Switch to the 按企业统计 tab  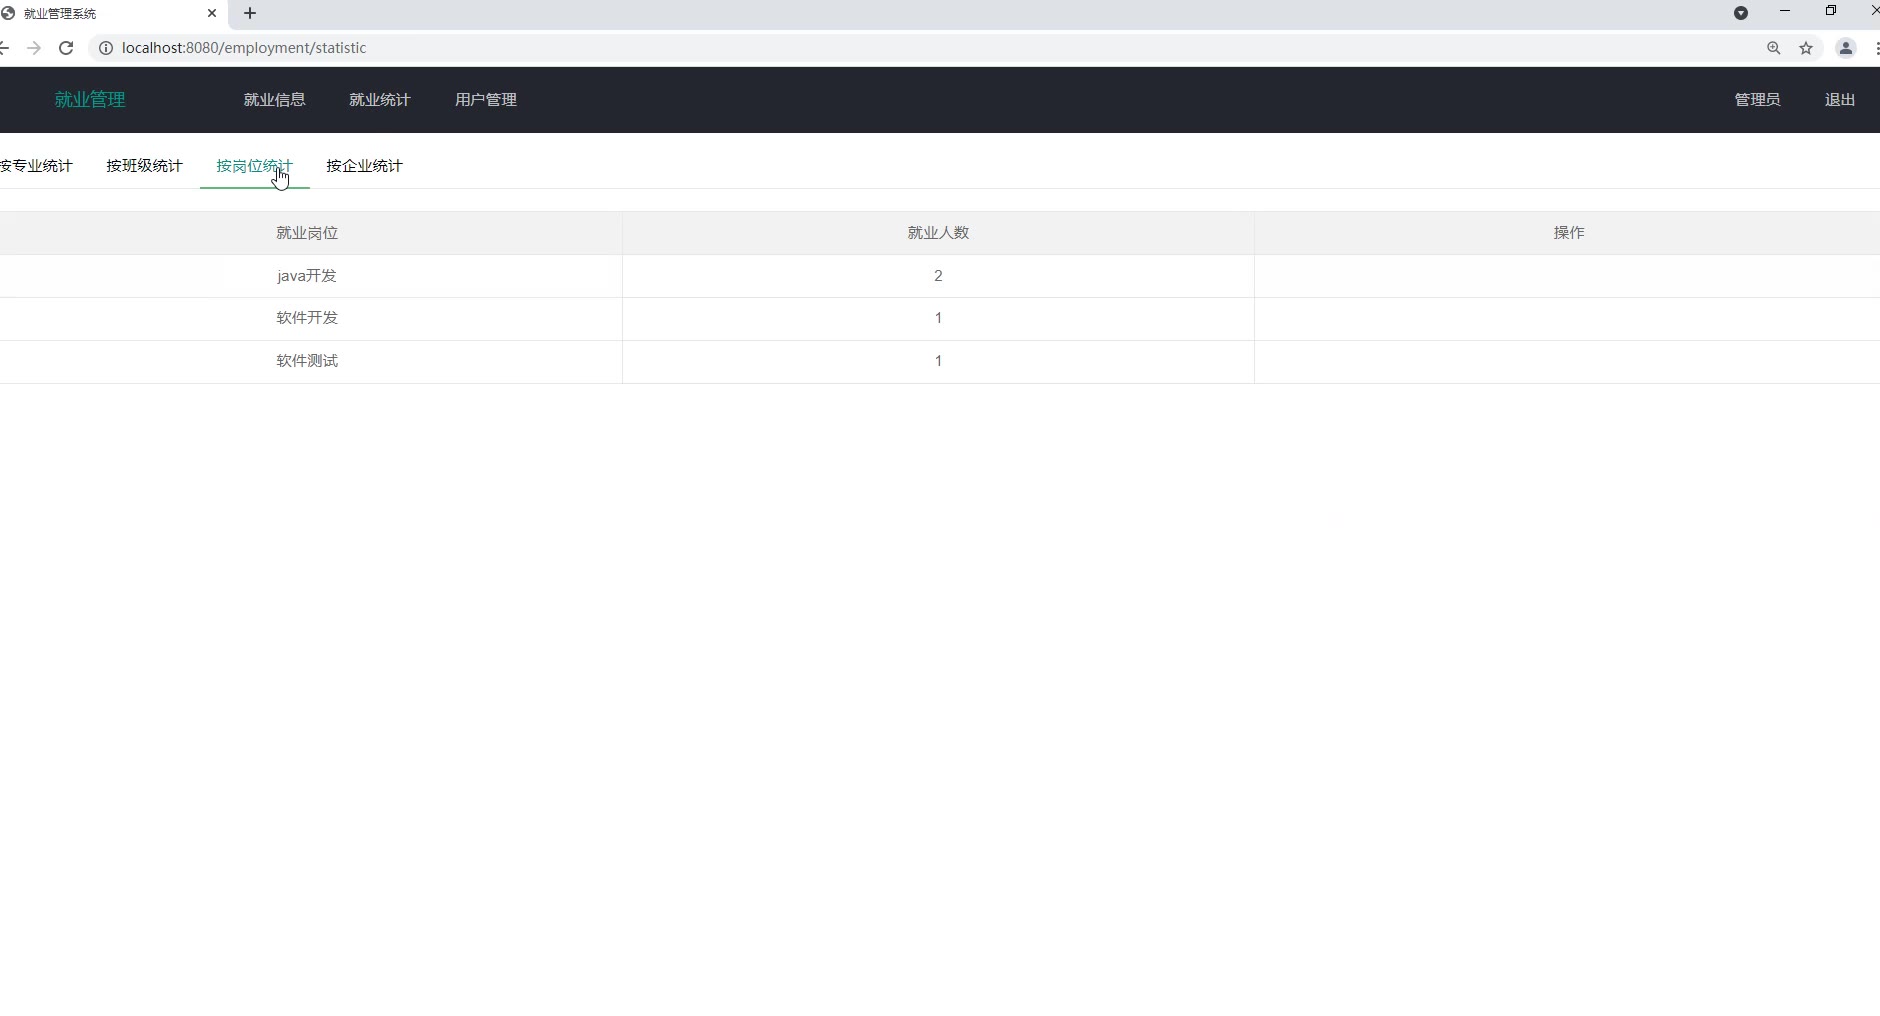coord(364,166)
